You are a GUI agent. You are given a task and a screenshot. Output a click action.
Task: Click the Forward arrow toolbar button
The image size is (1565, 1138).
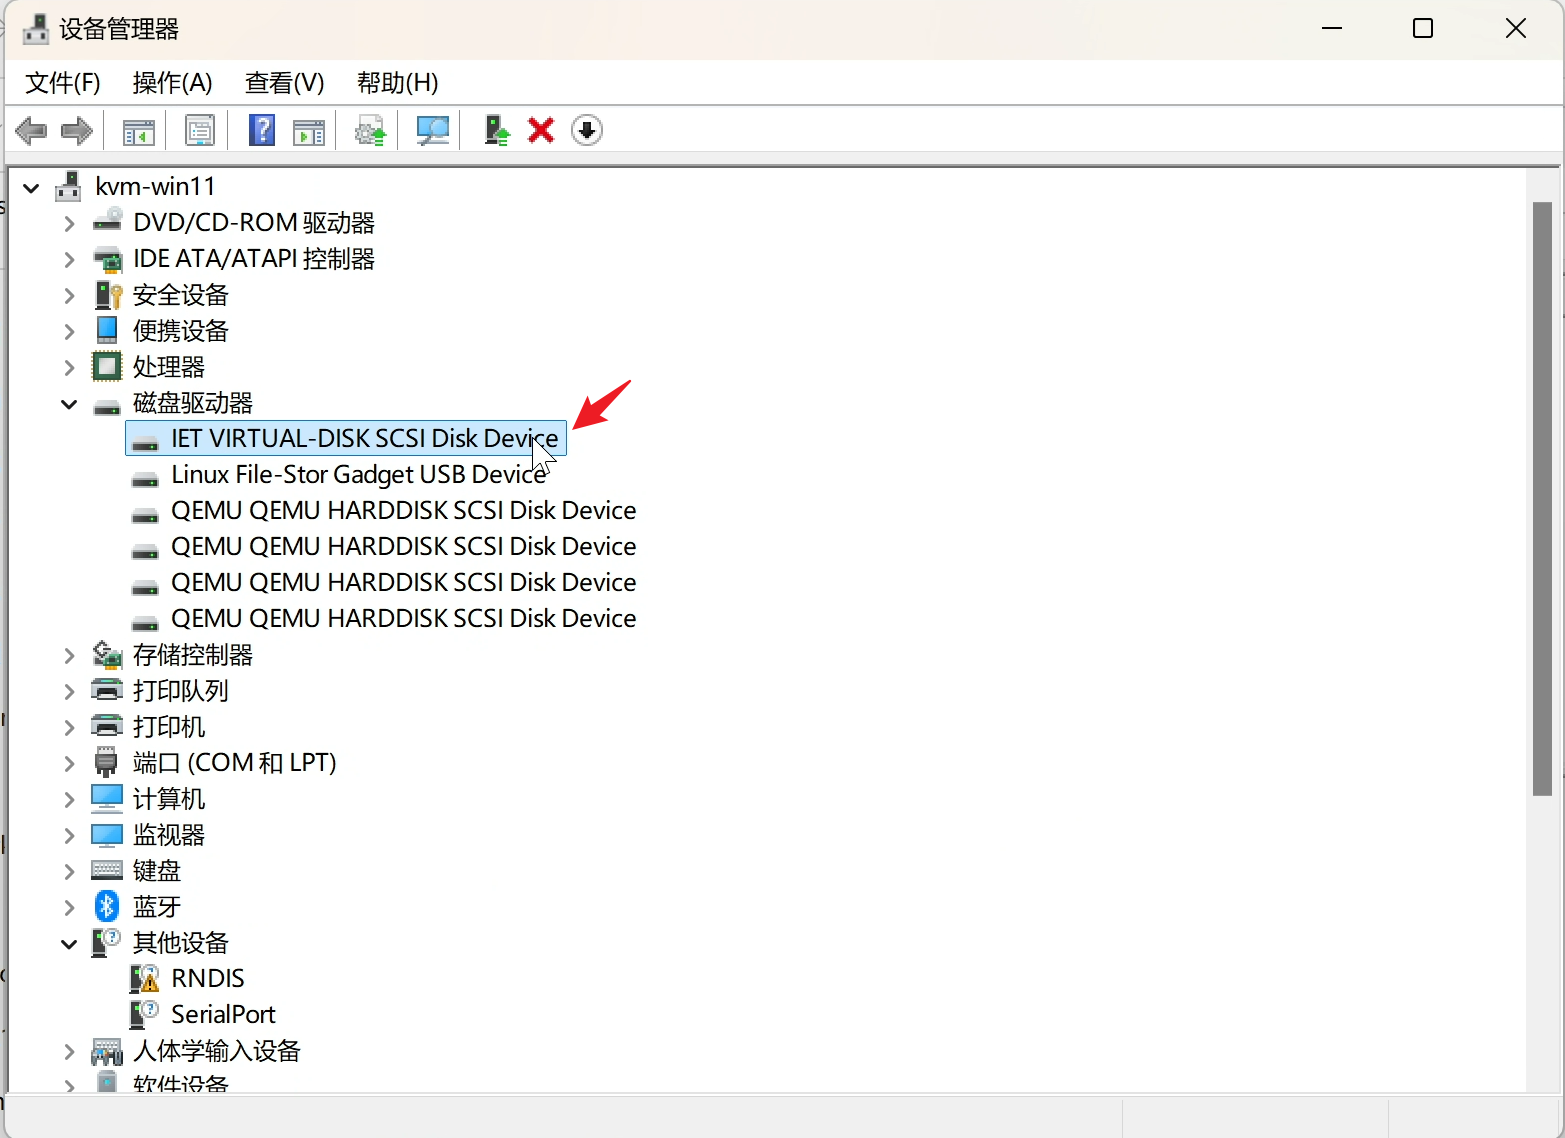[77, 130]
